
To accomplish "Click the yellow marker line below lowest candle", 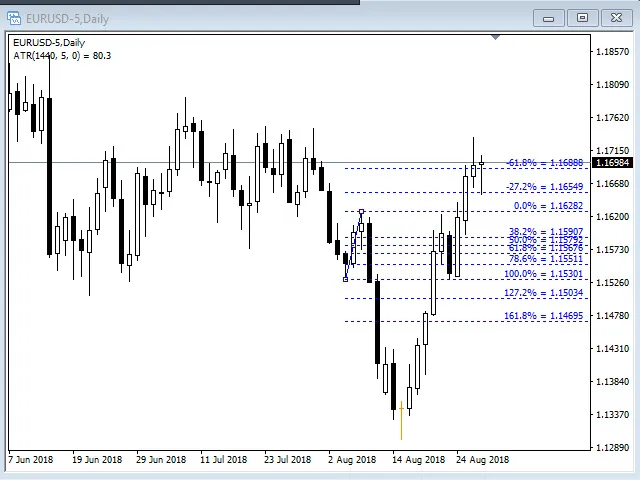I will (x=401, y=422).
